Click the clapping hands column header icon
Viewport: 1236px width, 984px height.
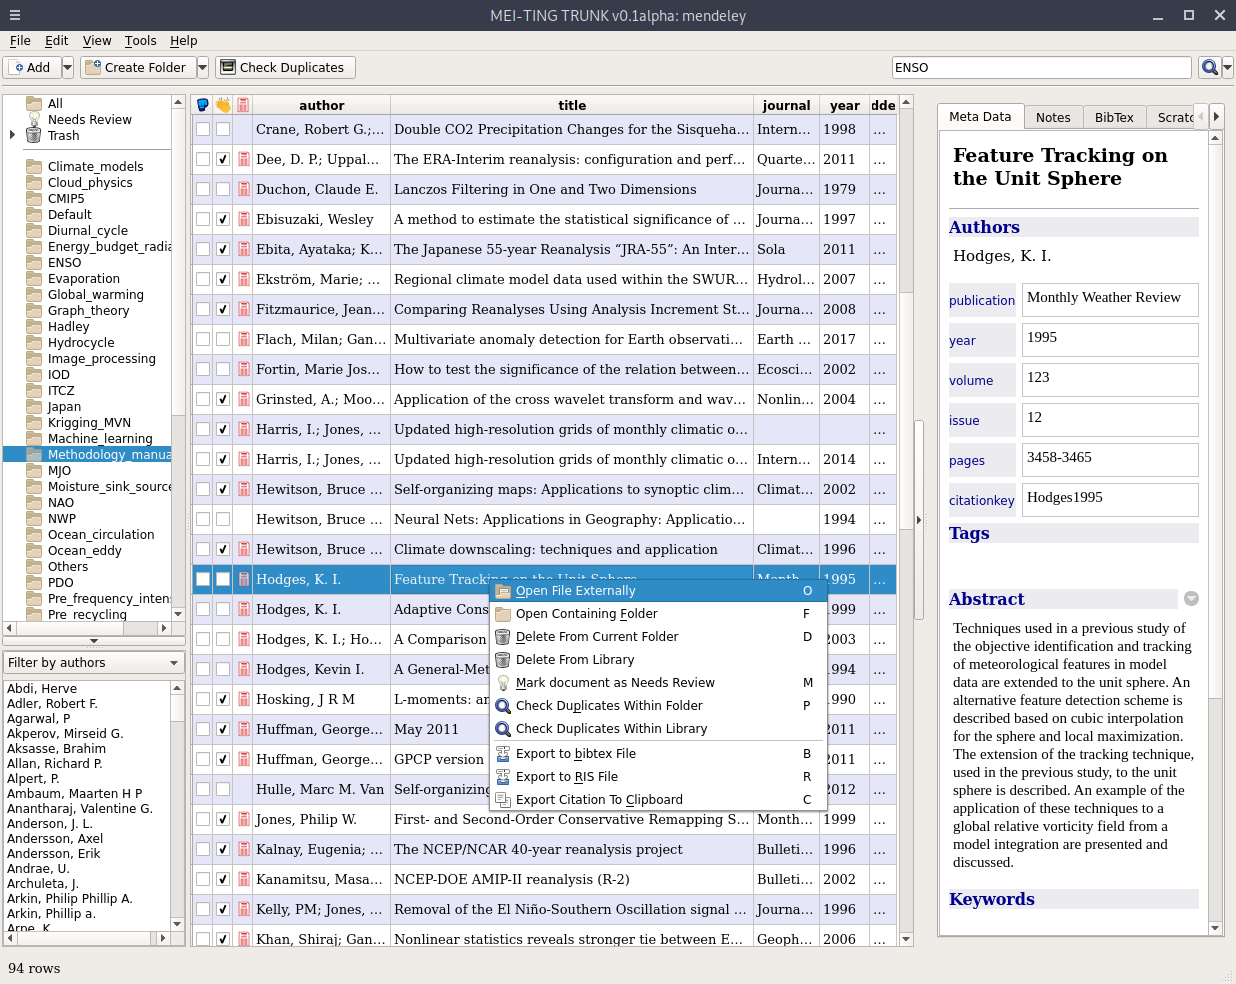point(223,105)
